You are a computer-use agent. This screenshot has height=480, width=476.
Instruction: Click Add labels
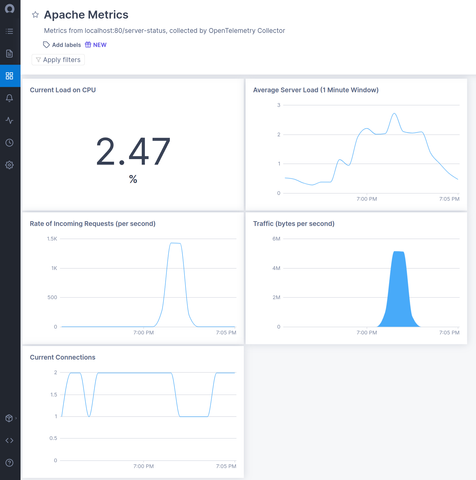point(66,45)
